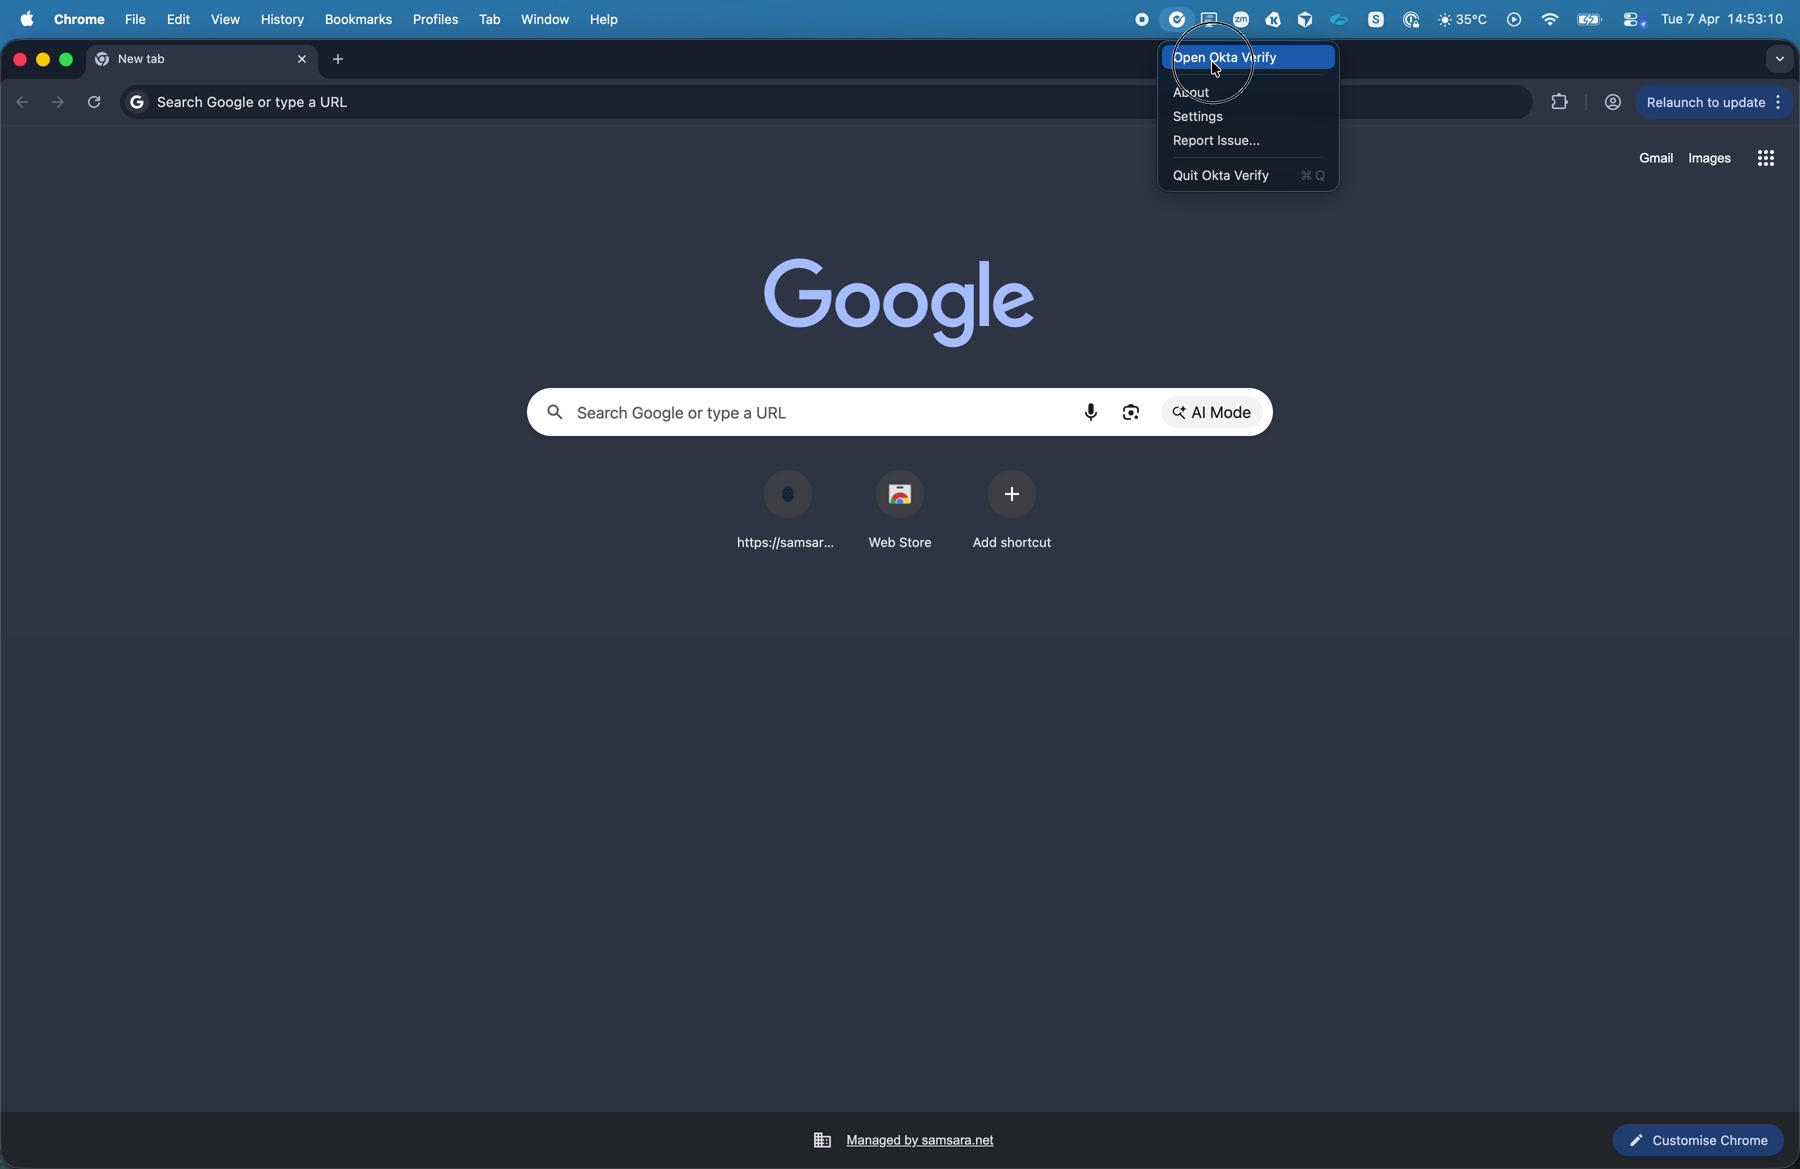The height and width of the screenshot is (1169, 1800).
Task: Open the Google apps grid
Action: click(1766, 158)
